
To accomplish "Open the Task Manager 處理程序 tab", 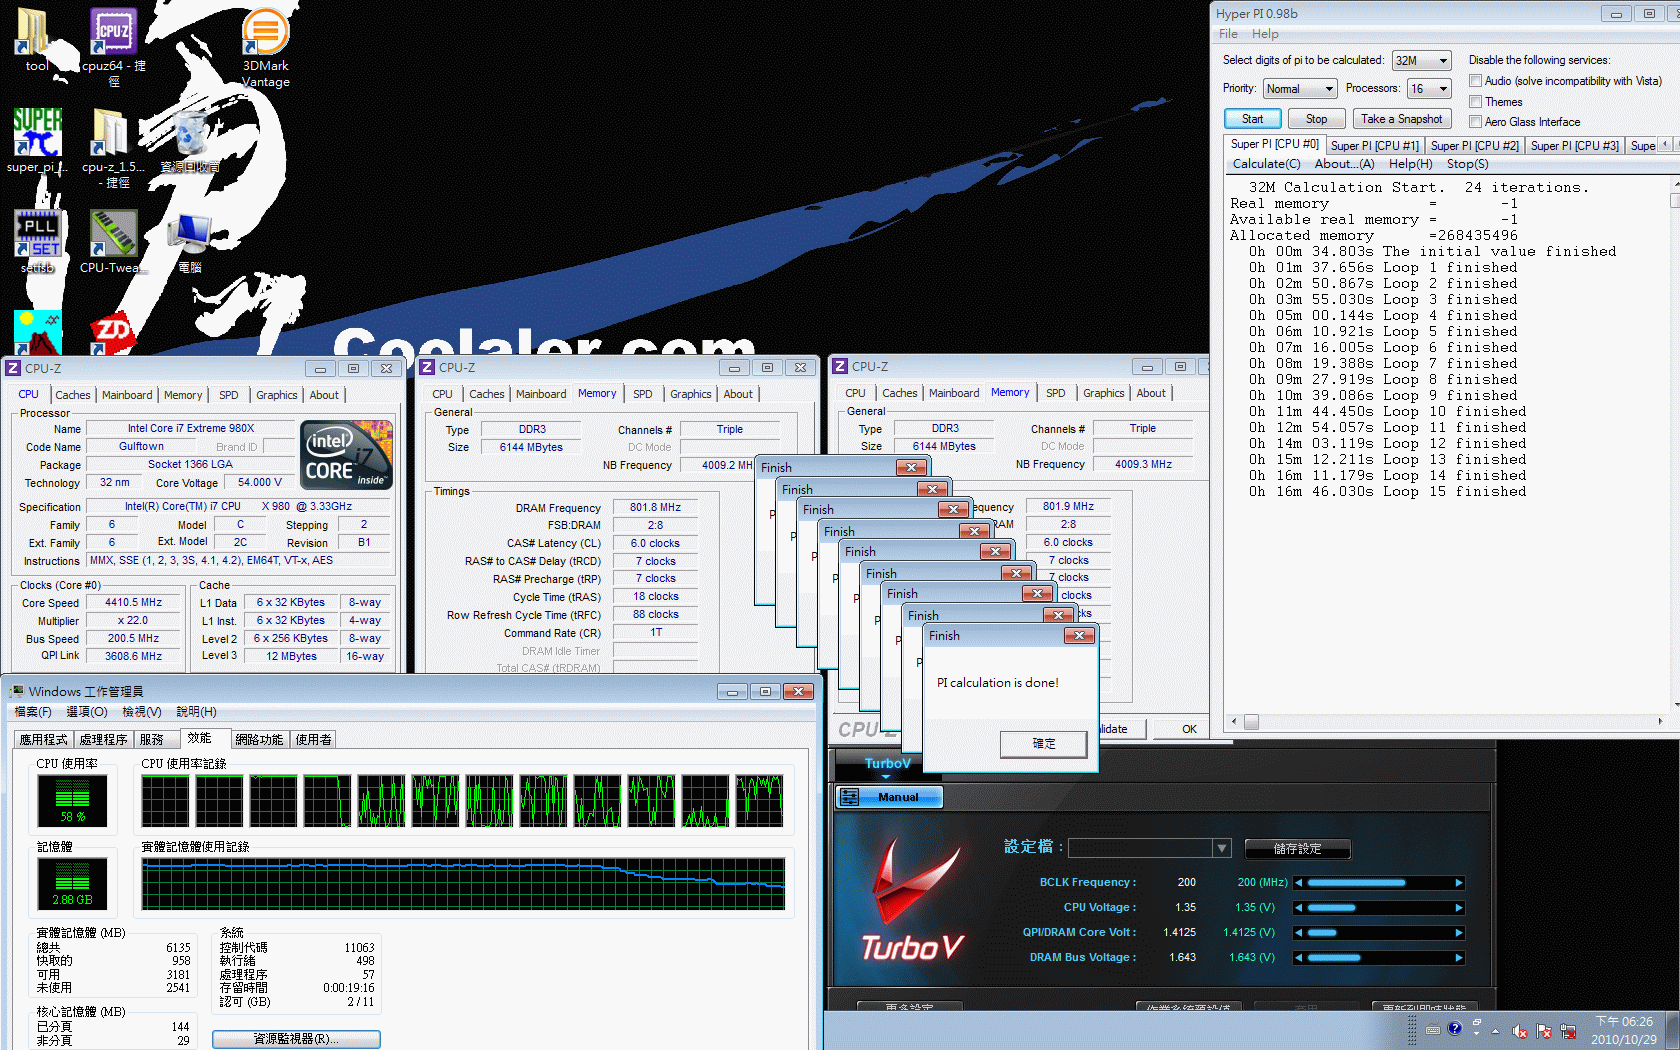I will click(103, 739).
